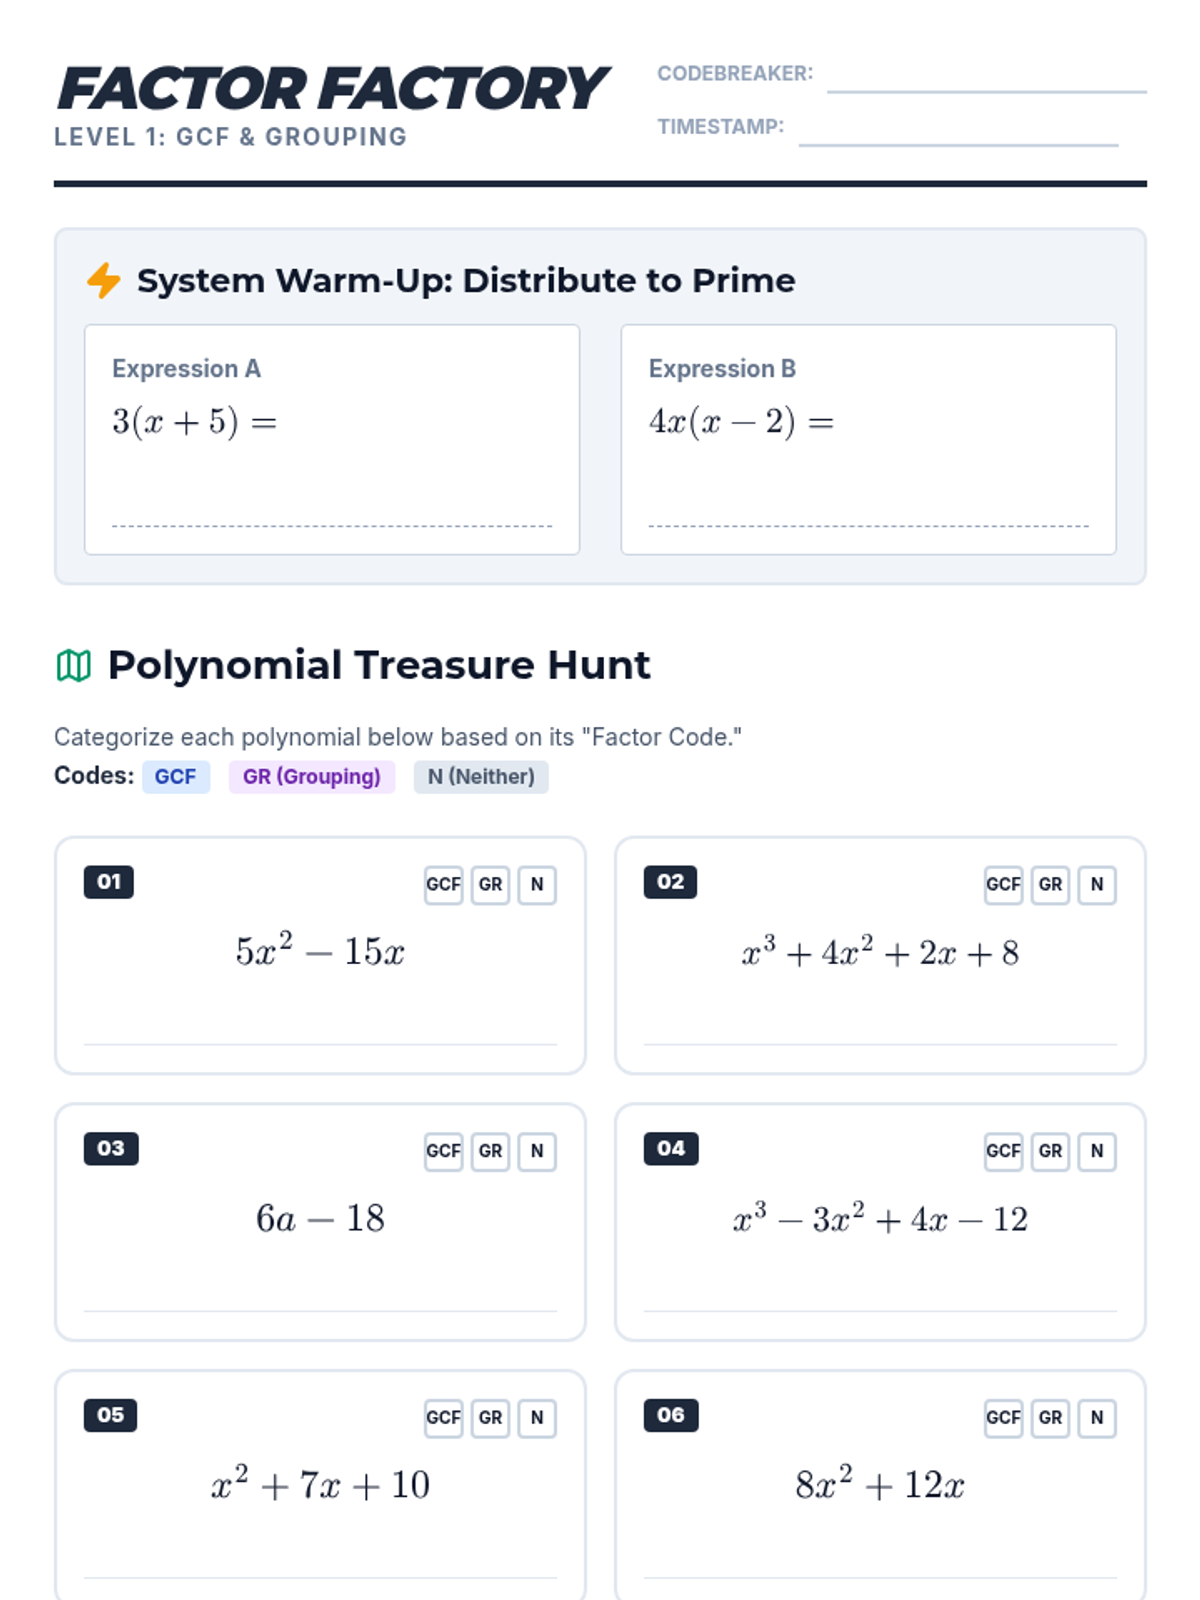Tick GR for problem 04
This screenshot has width=1200, height=1600.
coord(1050,1151)
